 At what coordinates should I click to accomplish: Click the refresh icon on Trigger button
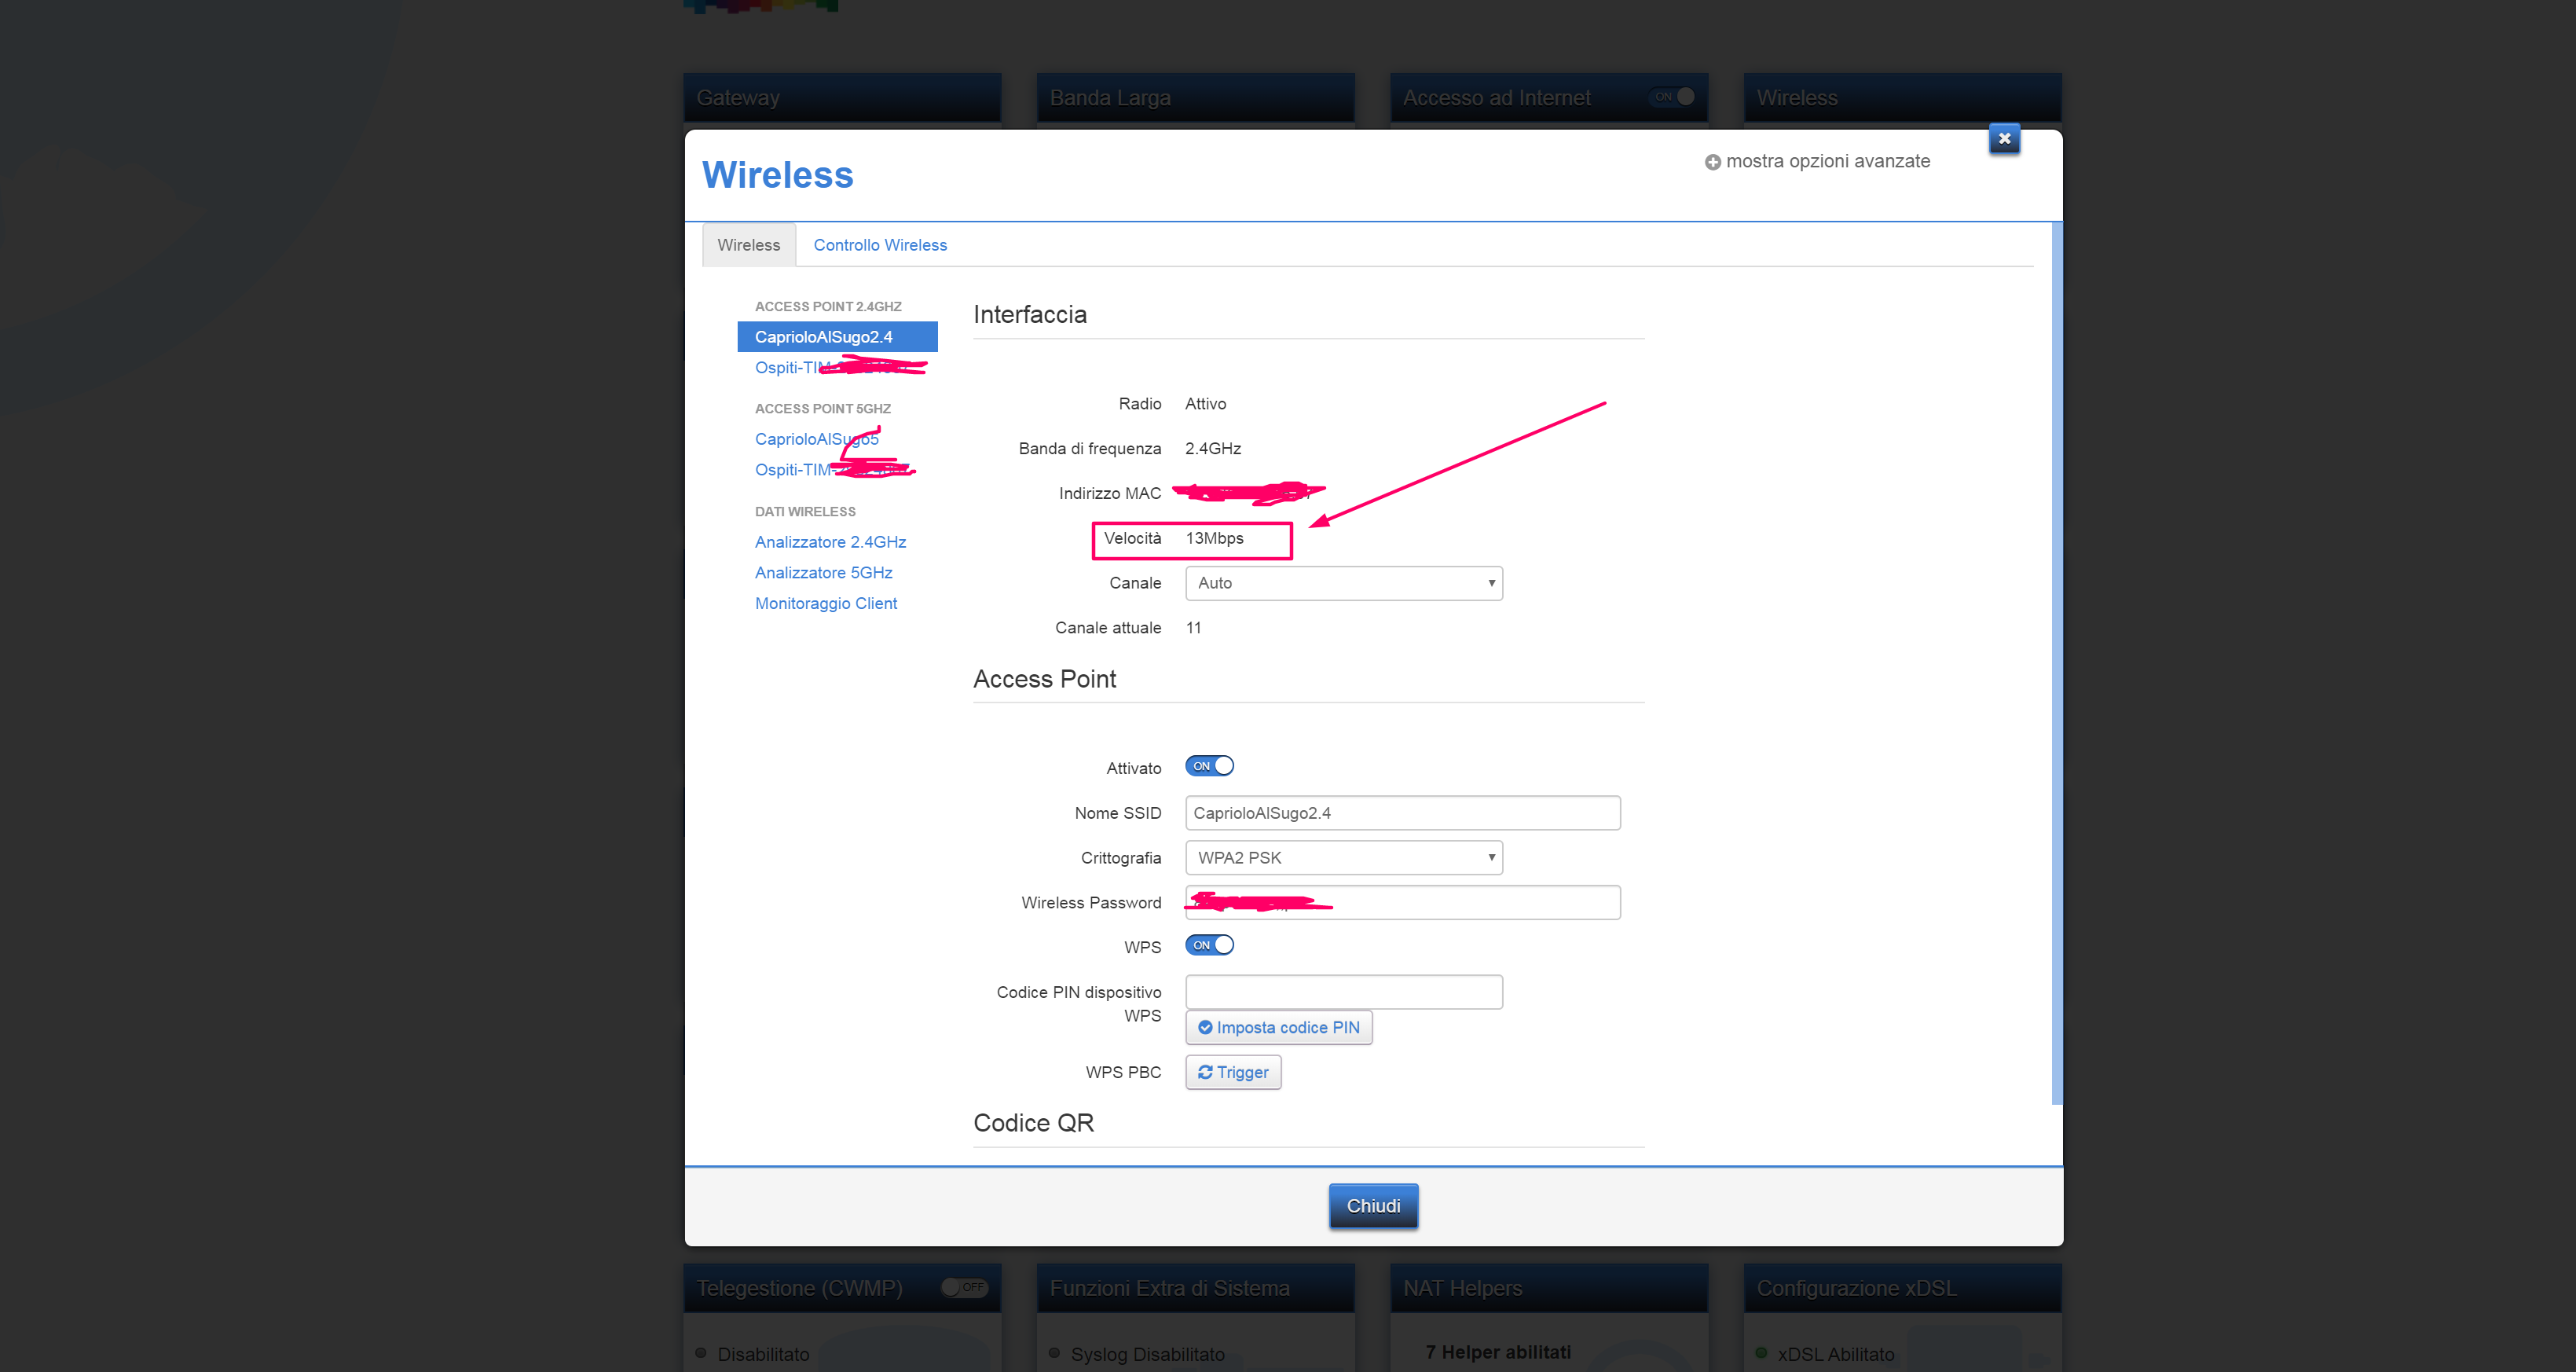1205,1072
